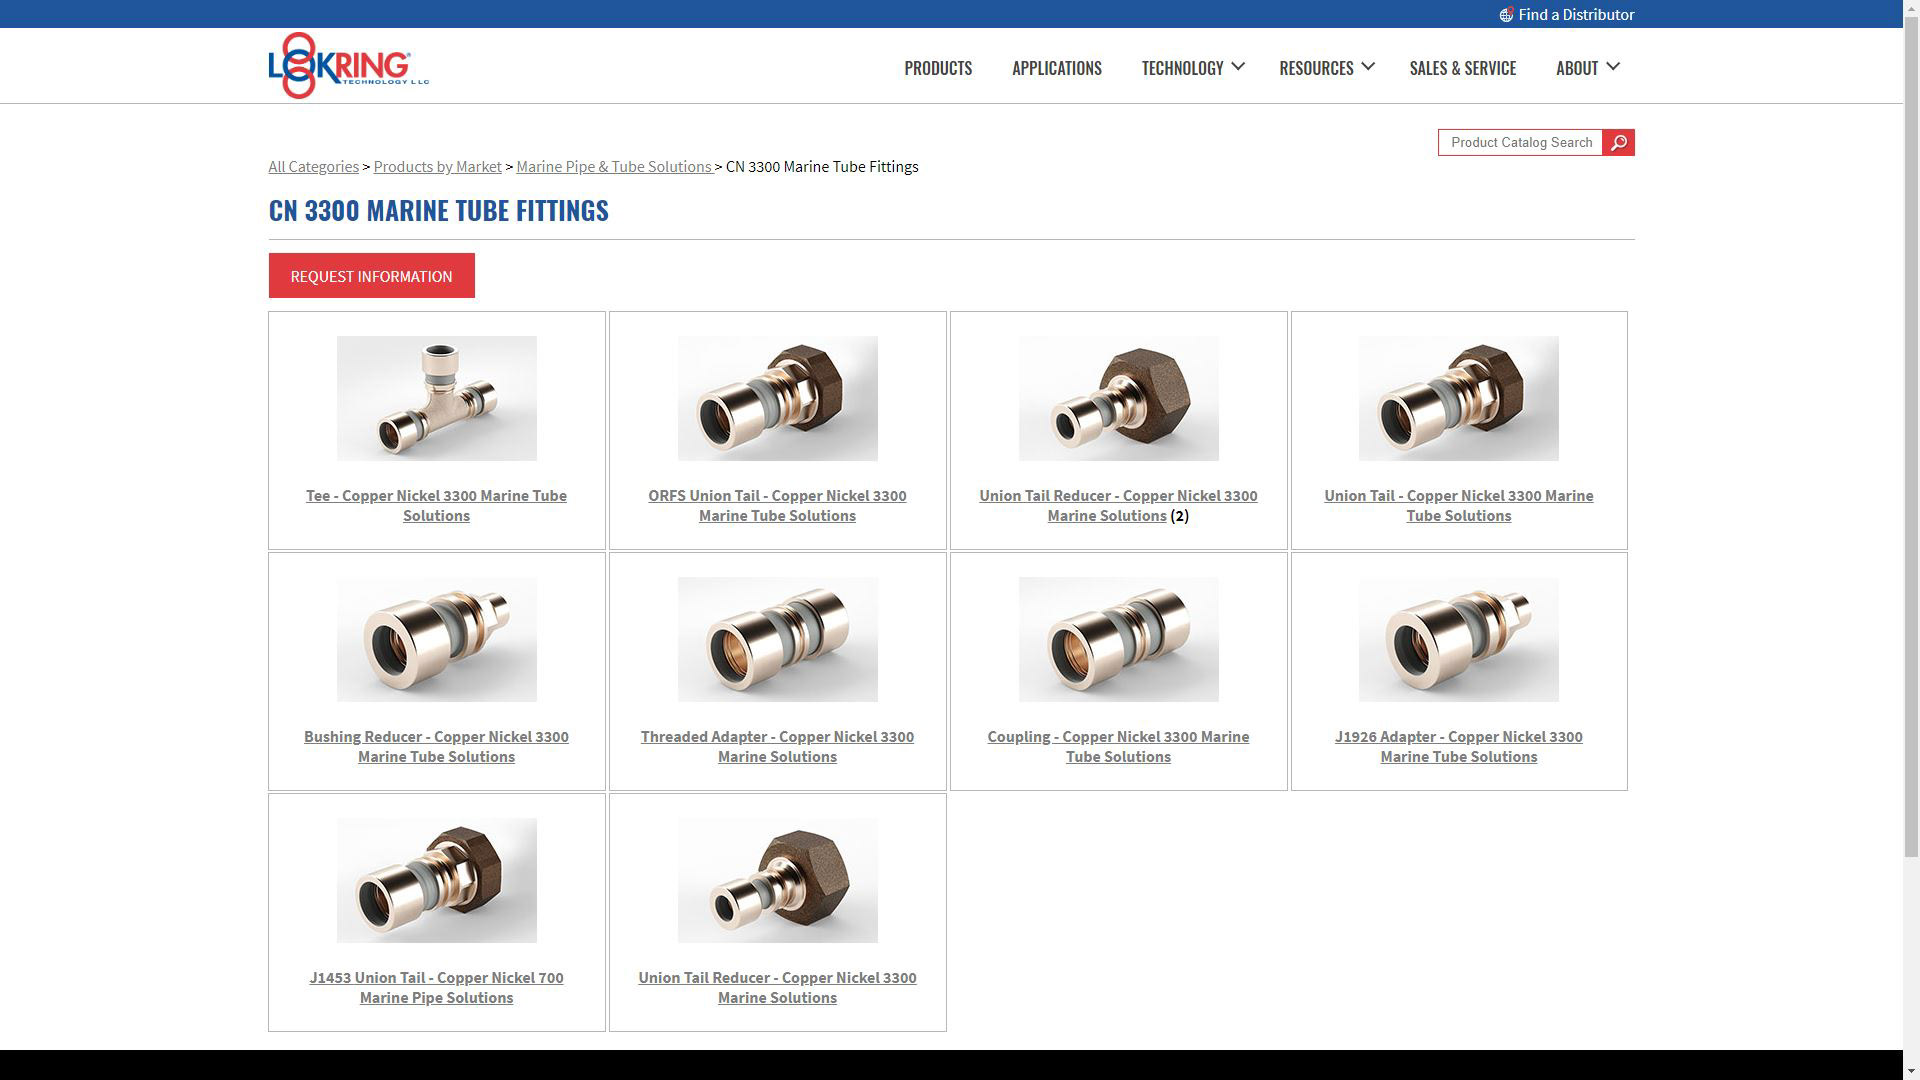The image size is (1920, 1080).
Task: Expand the Technology menu chevron
Action: pos(1238,67)
